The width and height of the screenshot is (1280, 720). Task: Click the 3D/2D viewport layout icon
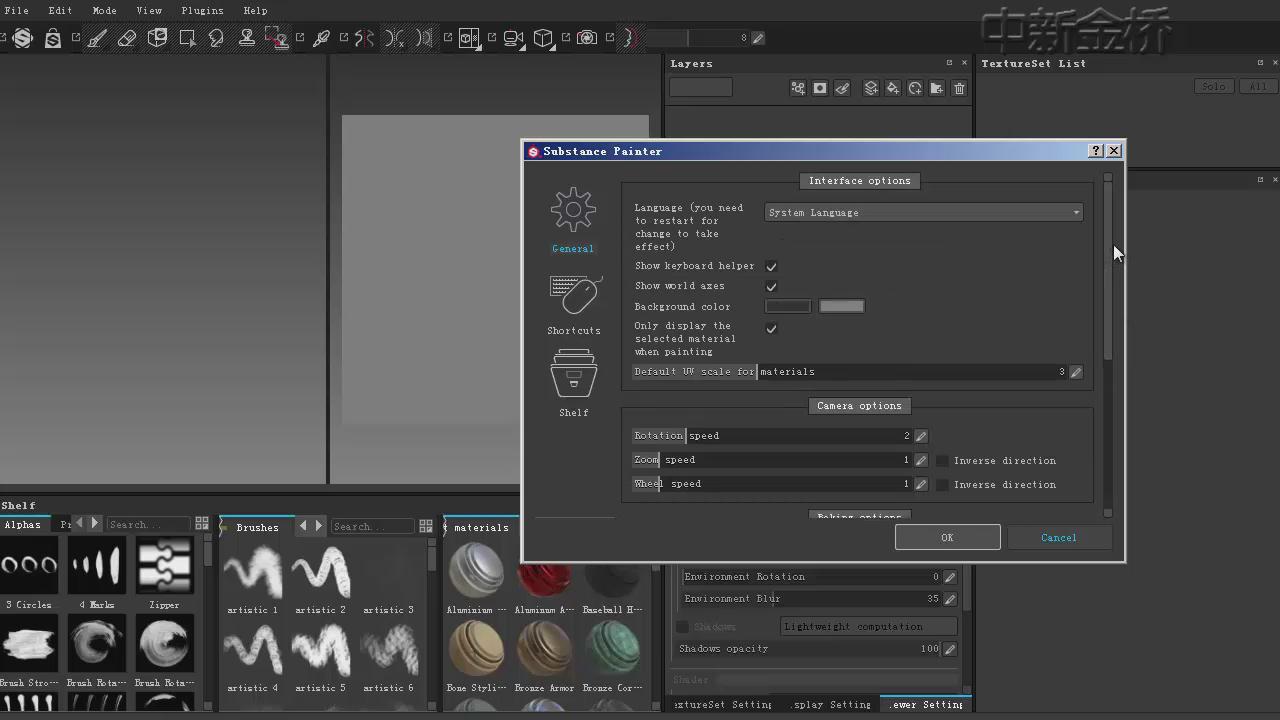[x=468, y=38]
